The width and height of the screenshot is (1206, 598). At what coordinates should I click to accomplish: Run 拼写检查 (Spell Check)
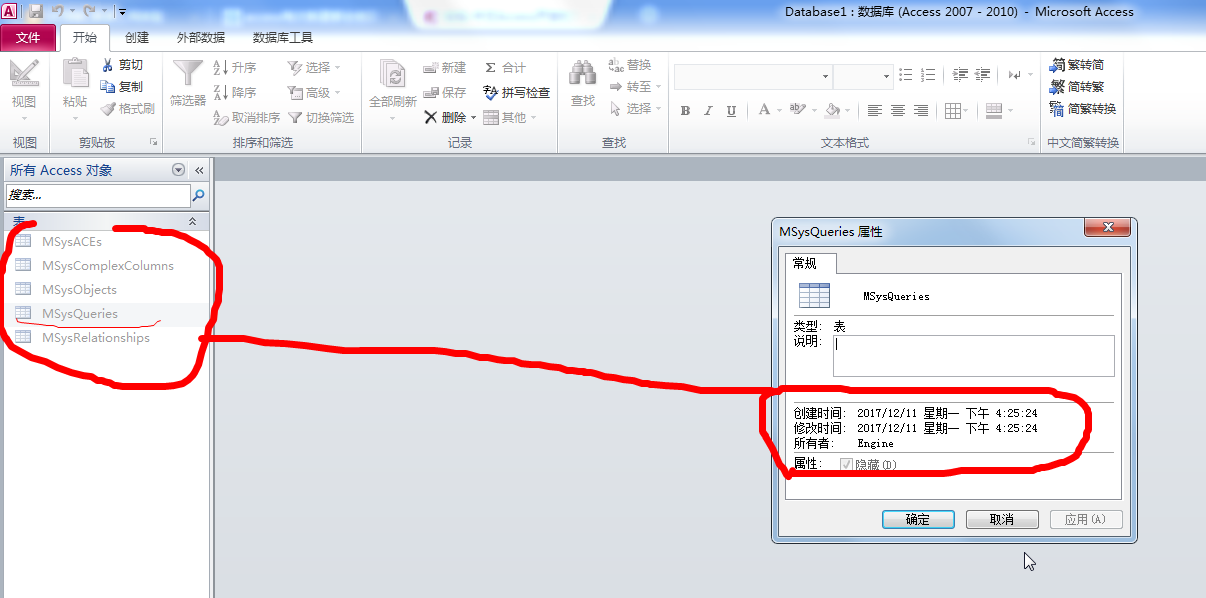click(516, 92)
